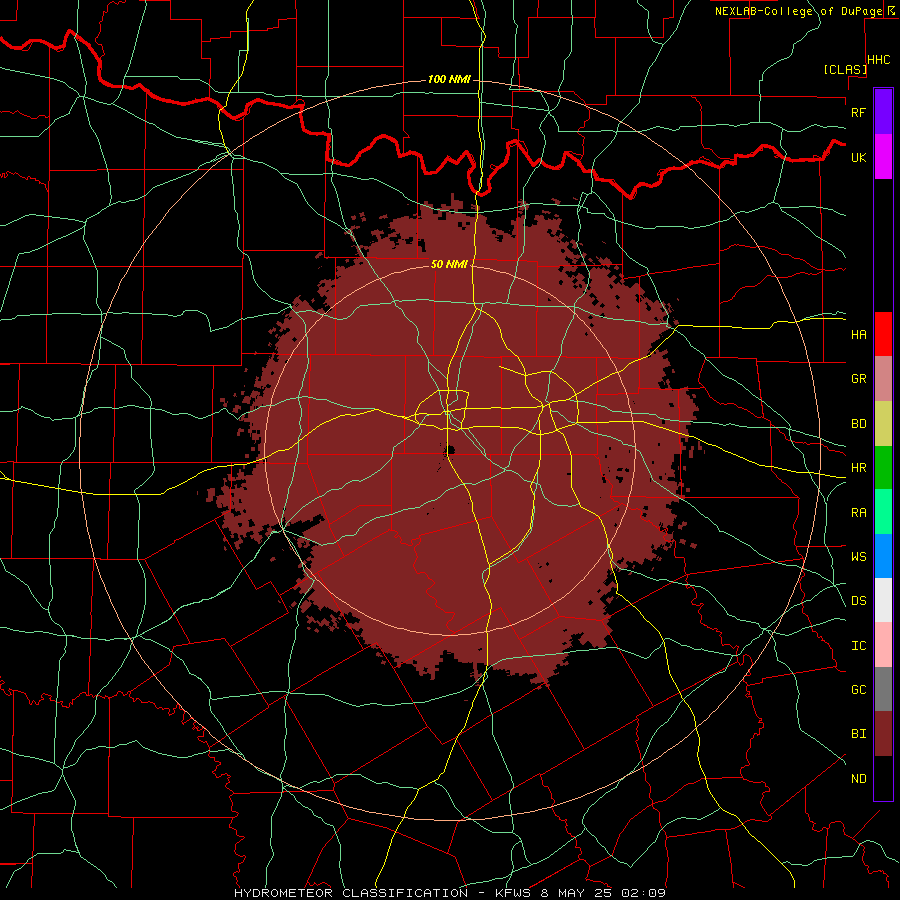
Task: Click the "50 NMI" range ring label
Action: tap(449, 264)
